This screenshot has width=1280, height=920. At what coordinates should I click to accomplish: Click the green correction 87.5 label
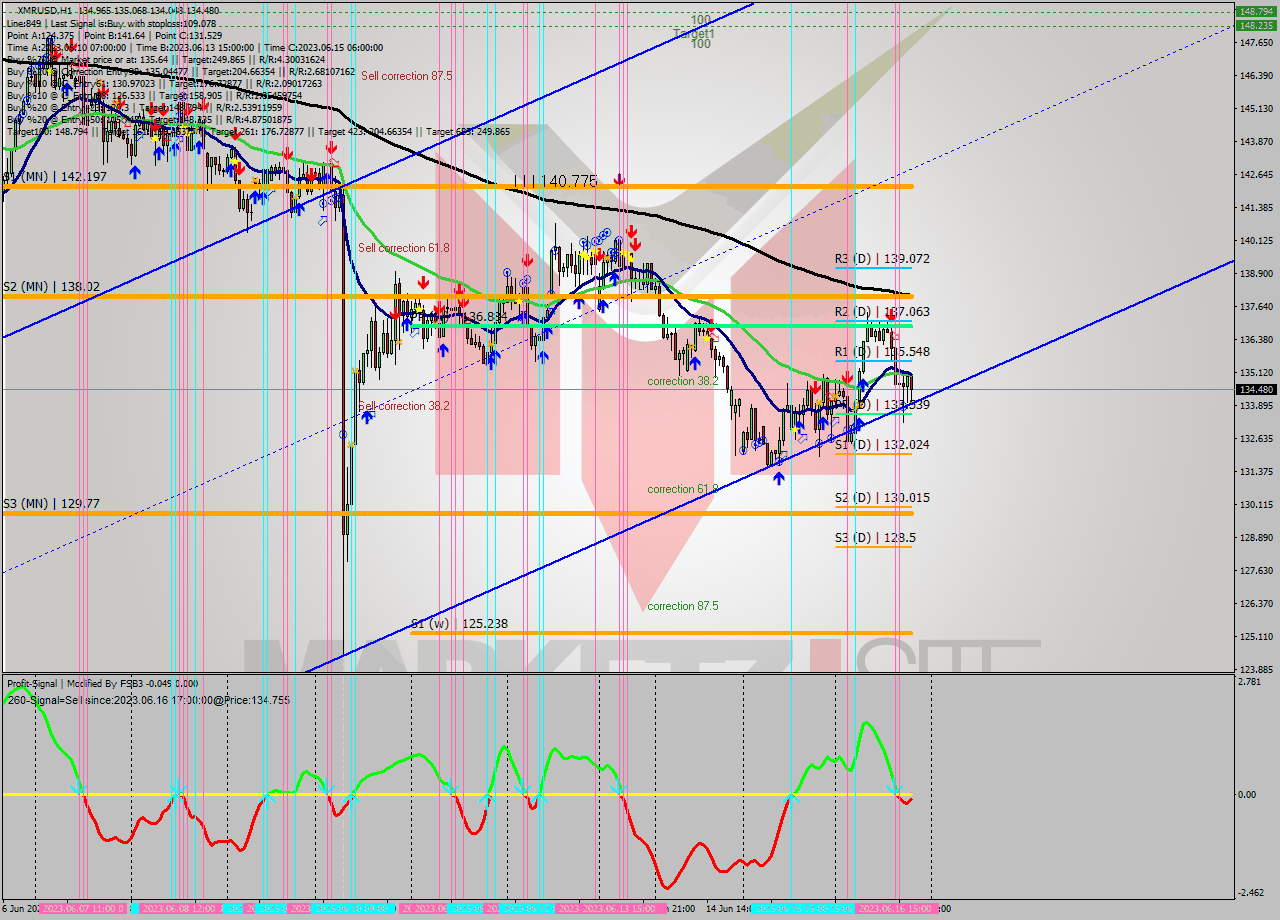(x=682, y=606)
